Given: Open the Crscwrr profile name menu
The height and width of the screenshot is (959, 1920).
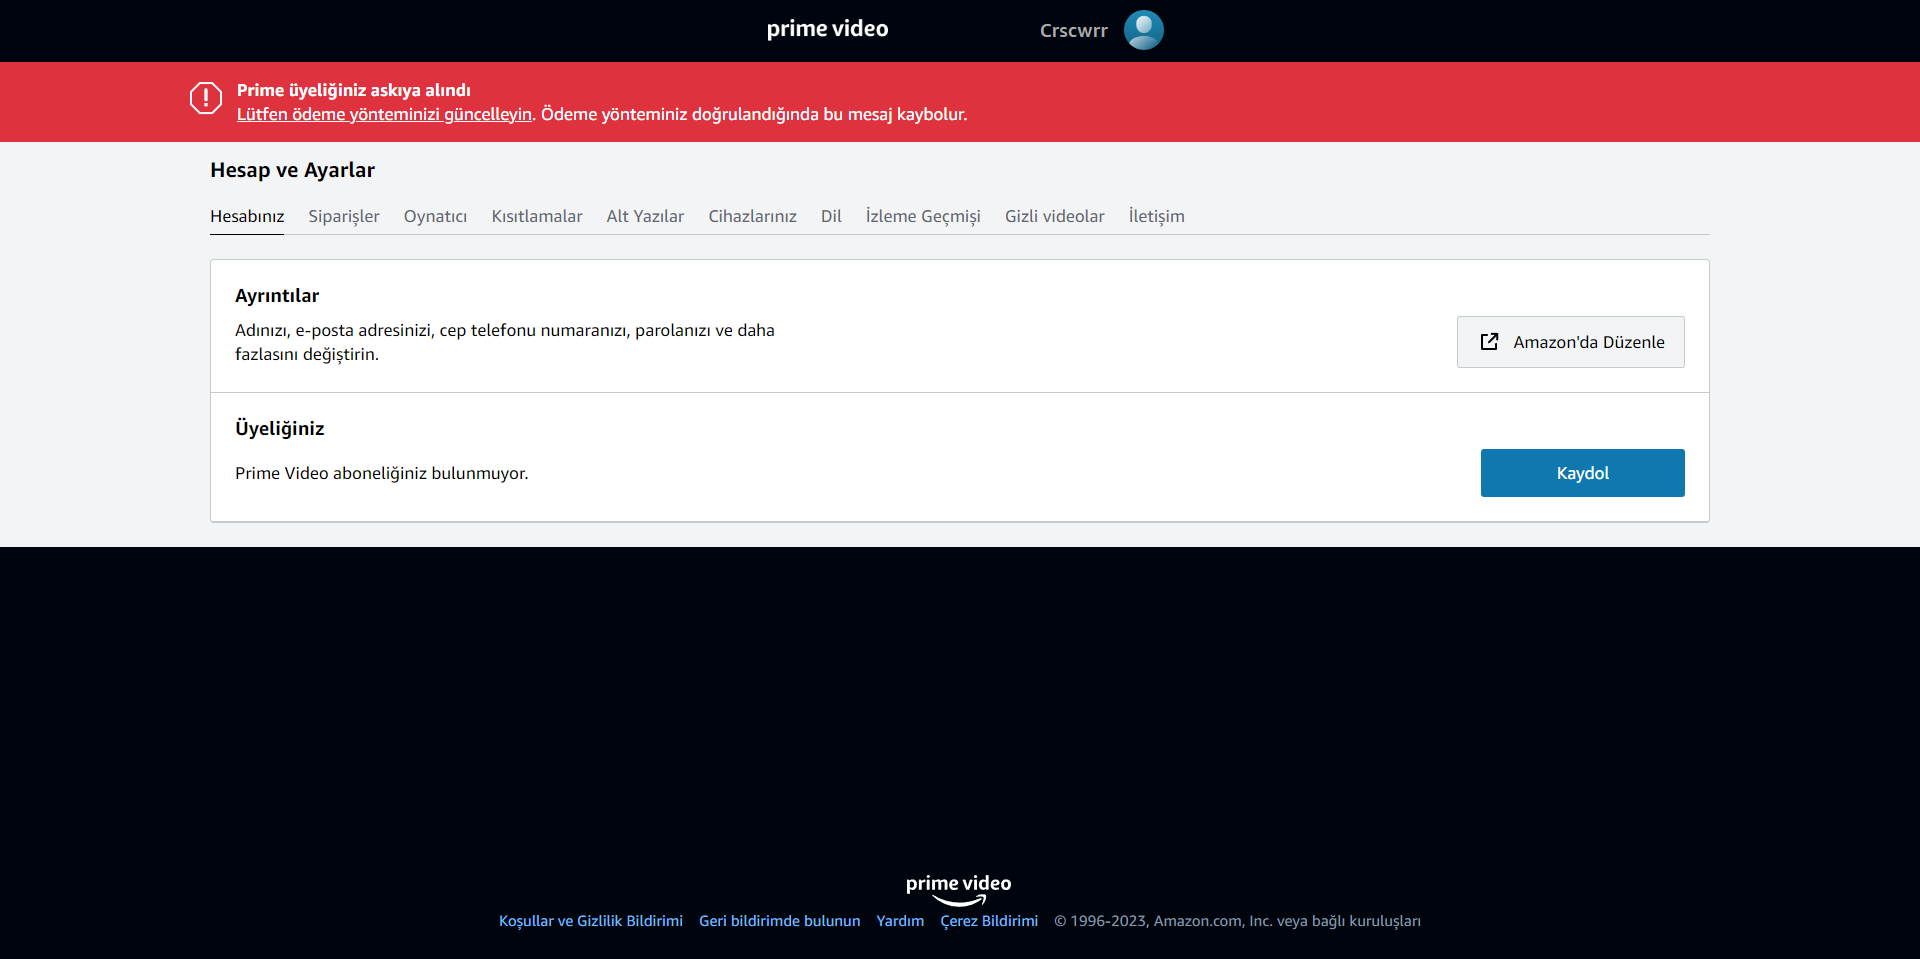Looking at the screenshot, I should [1073, 31].
